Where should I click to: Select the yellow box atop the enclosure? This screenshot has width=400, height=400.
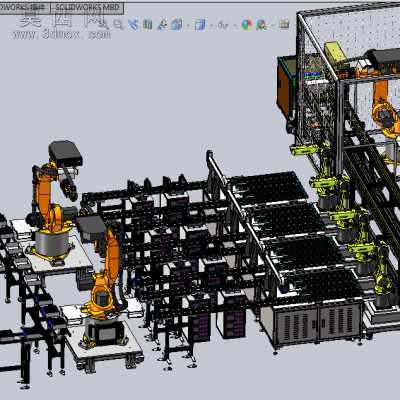[x=336, y=51]
